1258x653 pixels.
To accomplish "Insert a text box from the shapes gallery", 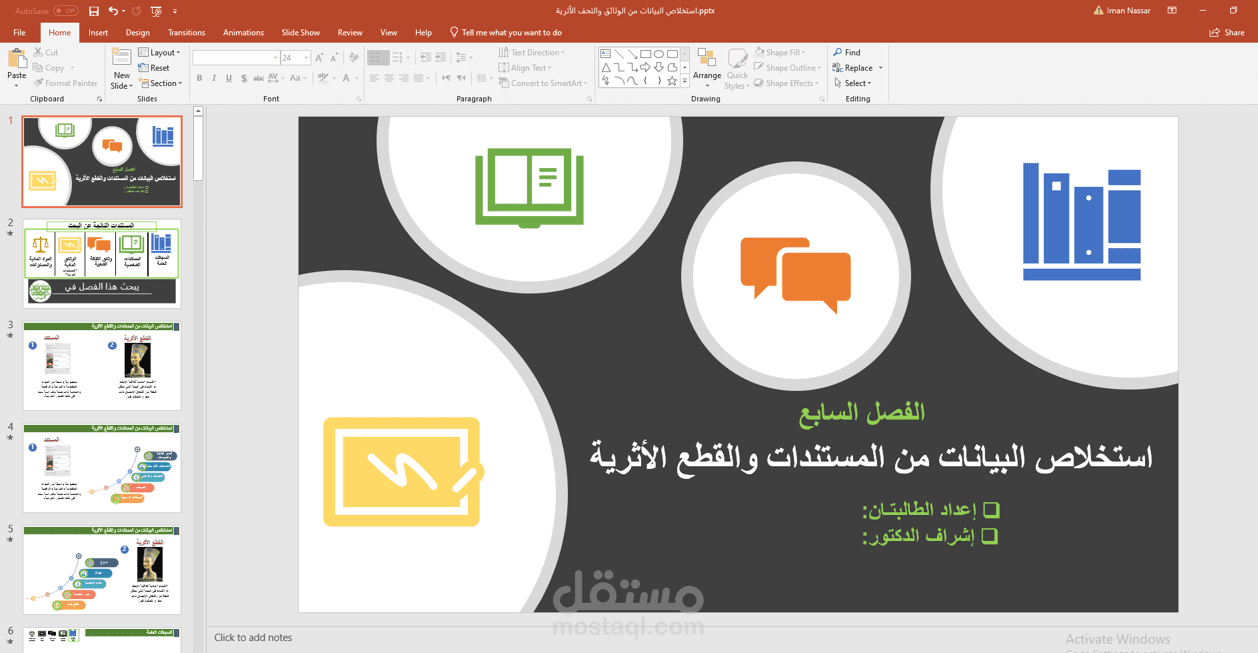I will (606, 53).
